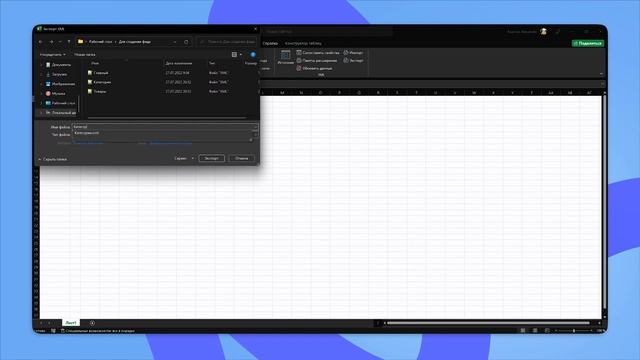Click the Источник XML source button
Screen dimensions: 640x360
[286, 57]
